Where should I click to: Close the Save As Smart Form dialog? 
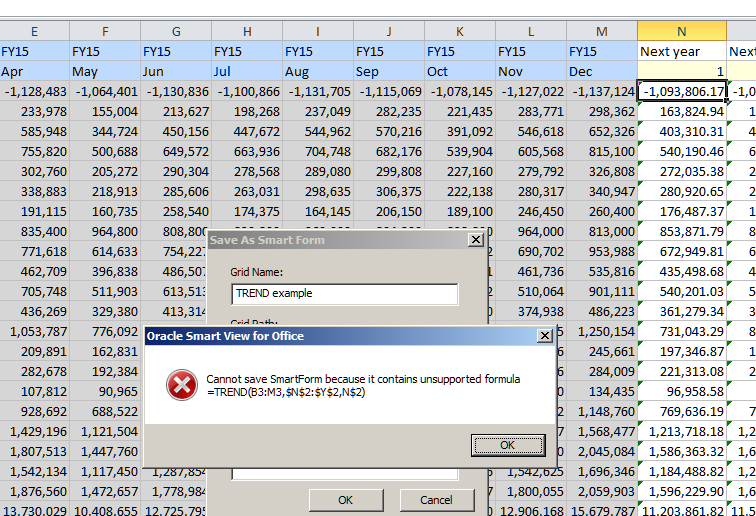[x=475, y=240]
